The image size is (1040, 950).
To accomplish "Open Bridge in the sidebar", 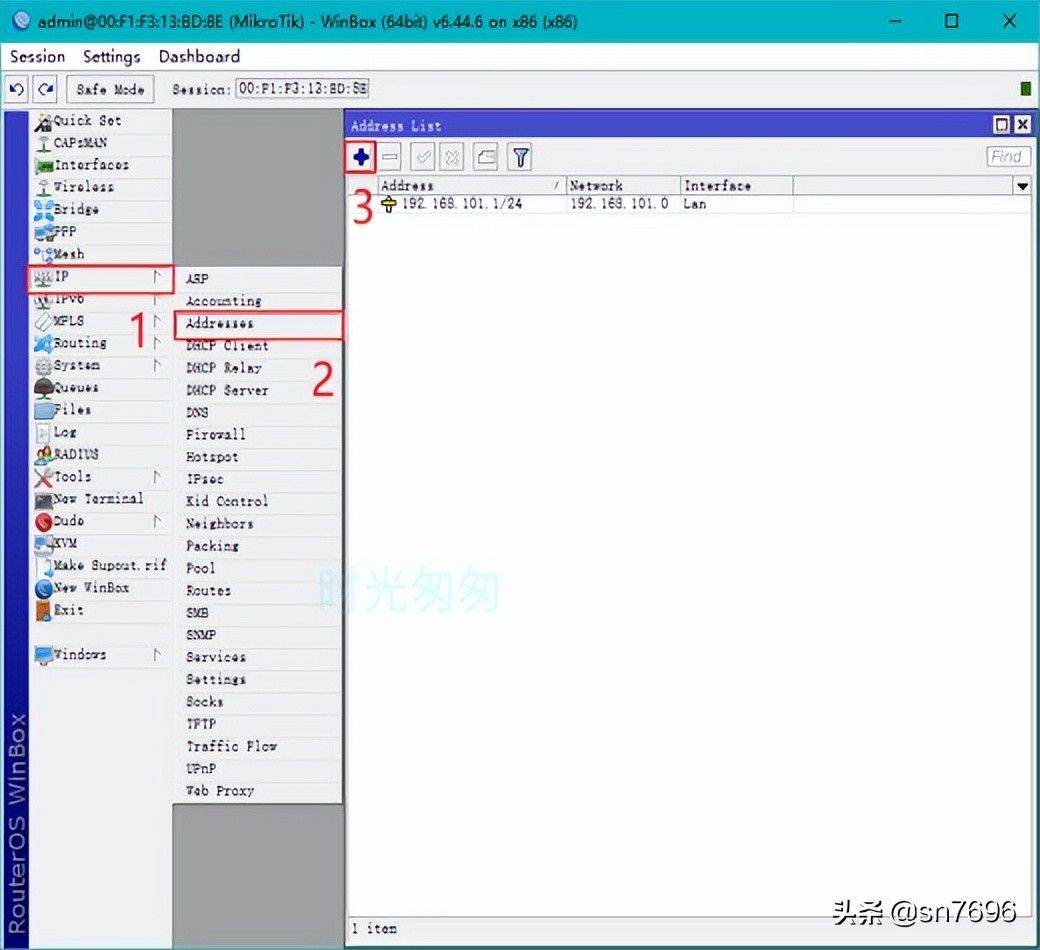I will (x=101, y=210).
